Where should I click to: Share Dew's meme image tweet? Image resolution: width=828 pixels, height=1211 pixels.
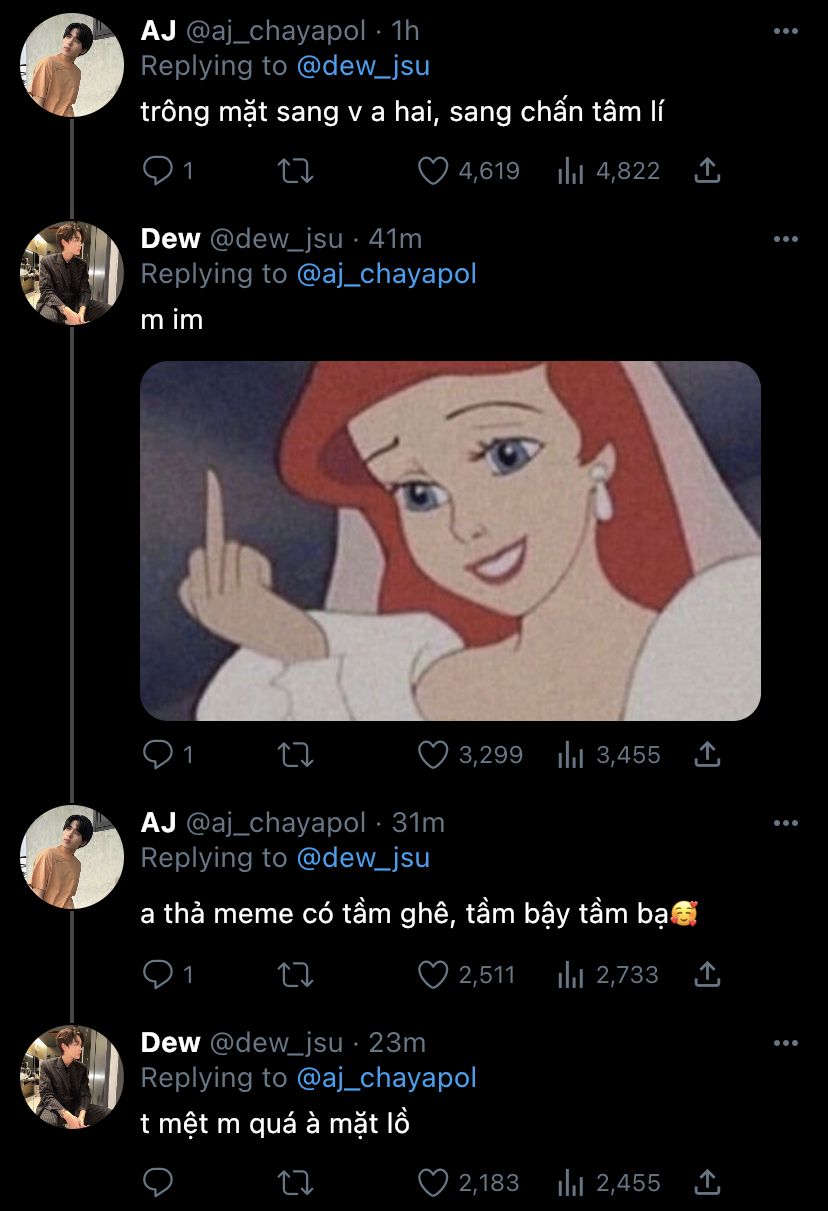(x=707, y=755)
